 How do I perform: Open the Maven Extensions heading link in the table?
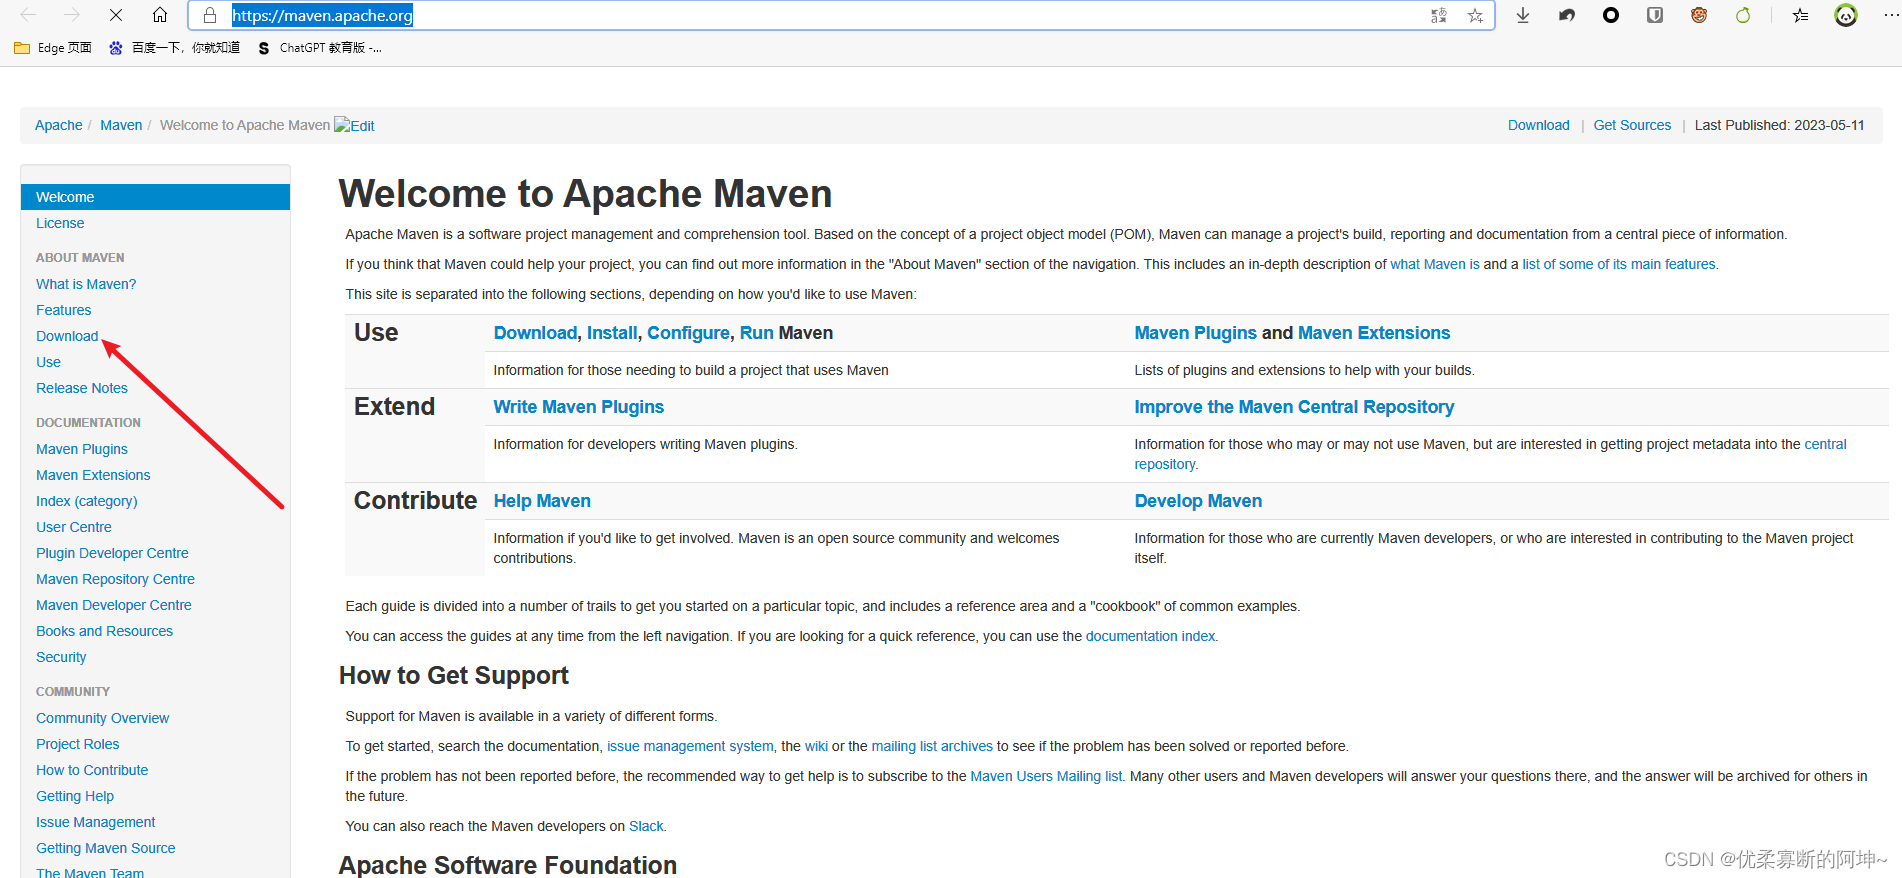point(1374,333)
